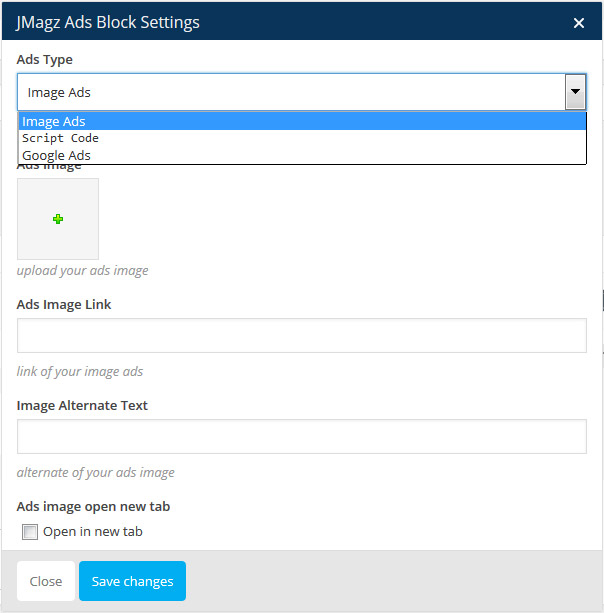
Task: Click the Close button in footer
Action: (x=46, y=581)
